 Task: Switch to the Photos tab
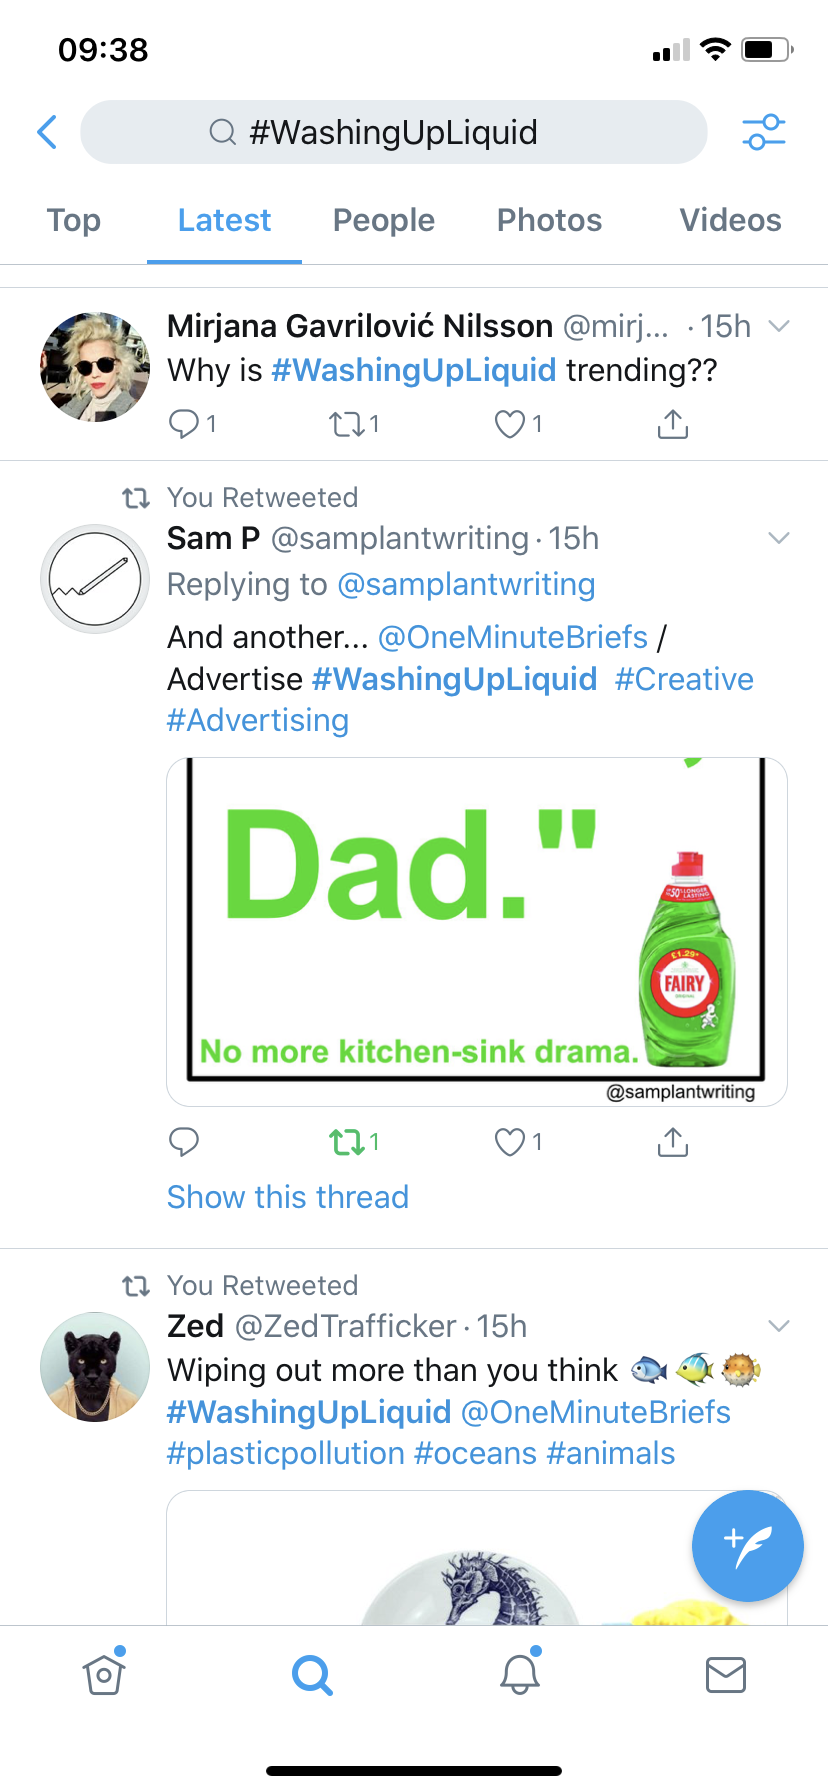549,221
